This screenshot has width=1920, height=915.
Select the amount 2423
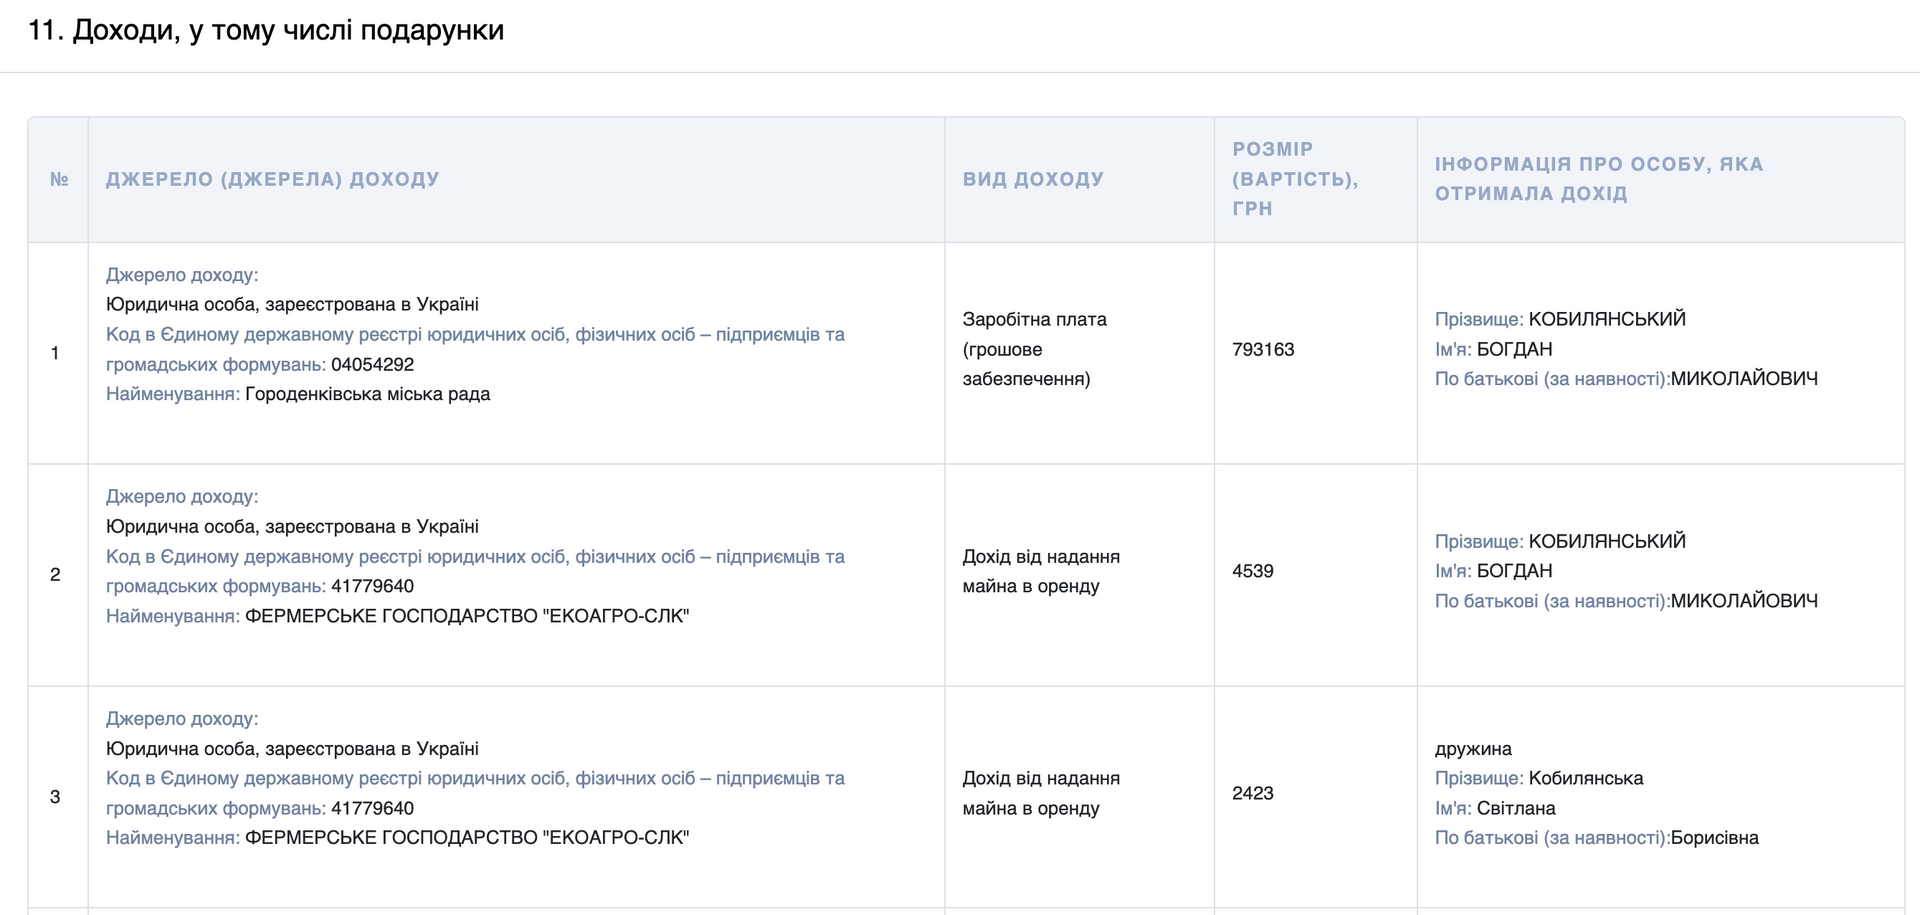tap(1252, 793)
